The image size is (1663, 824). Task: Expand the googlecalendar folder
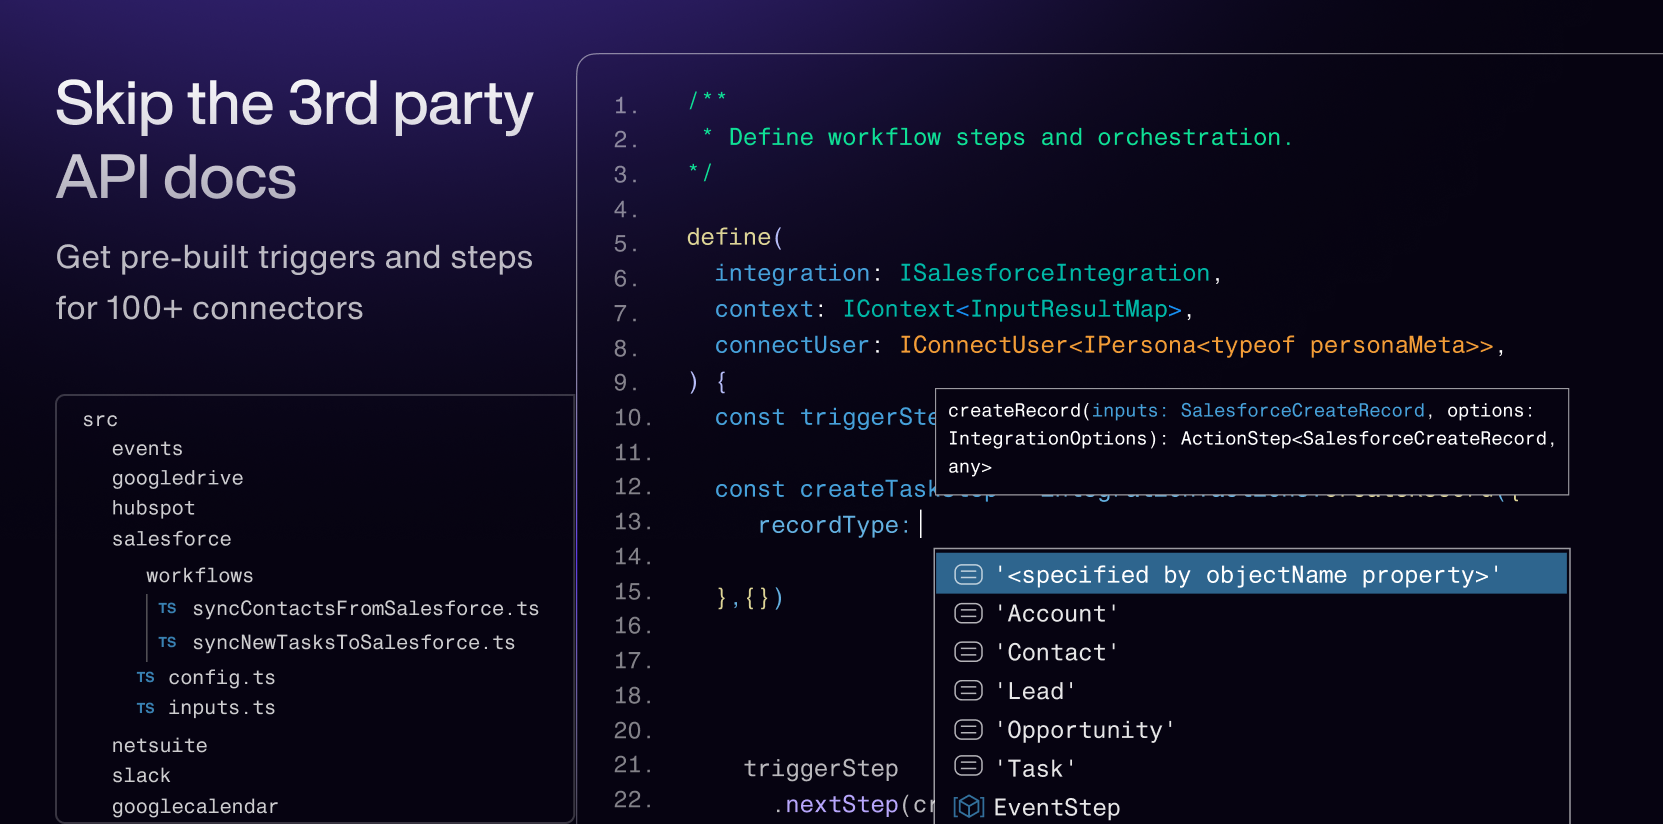coord(195,807)
